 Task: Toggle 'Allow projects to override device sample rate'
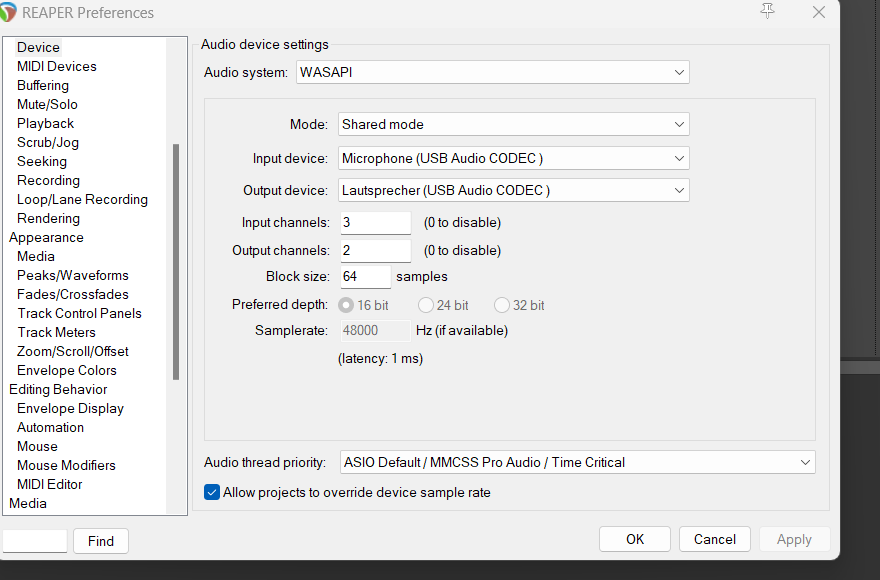212,492
